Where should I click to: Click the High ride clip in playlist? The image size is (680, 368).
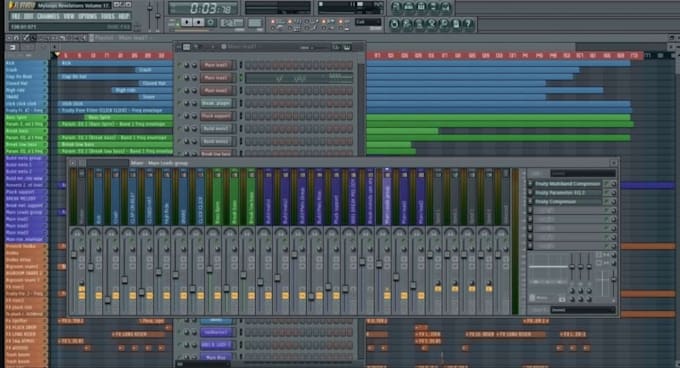click(x=143, y=90)
